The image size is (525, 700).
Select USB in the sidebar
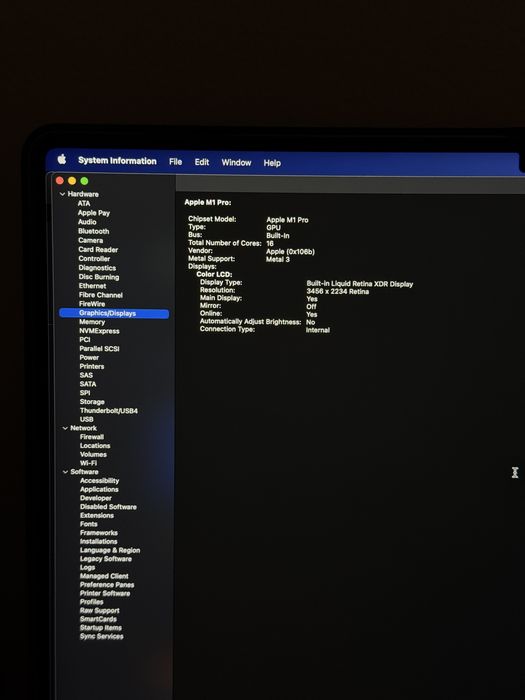(x=87, y=419)
